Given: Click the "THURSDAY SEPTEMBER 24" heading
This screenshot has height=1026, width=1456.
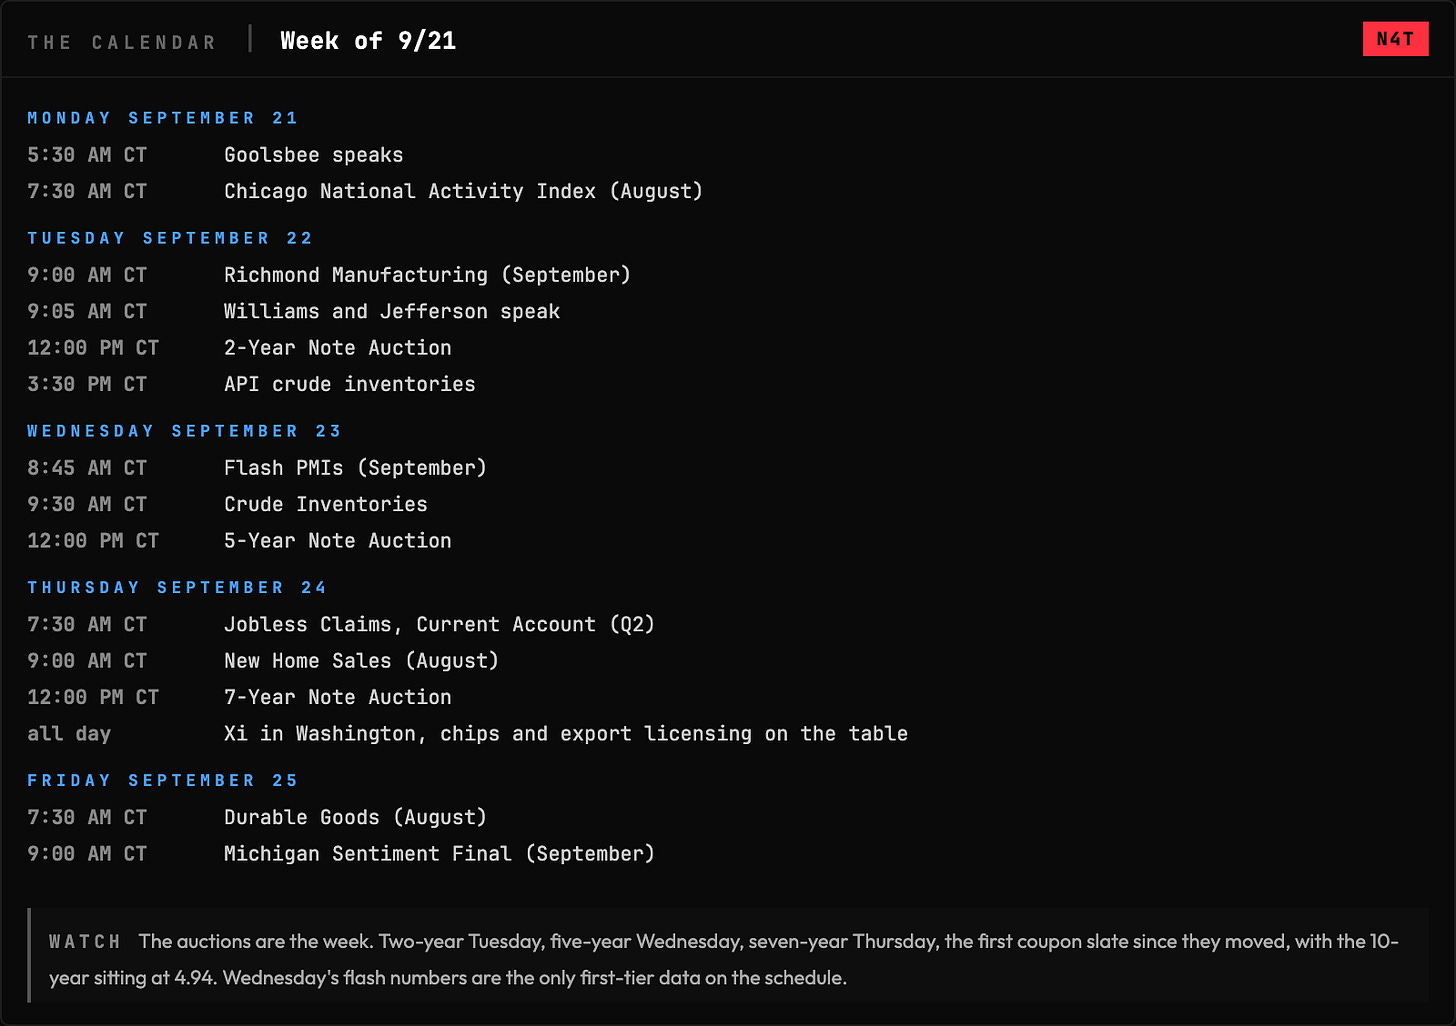Looking at the screenshot, I should click(x=177, y=588).
